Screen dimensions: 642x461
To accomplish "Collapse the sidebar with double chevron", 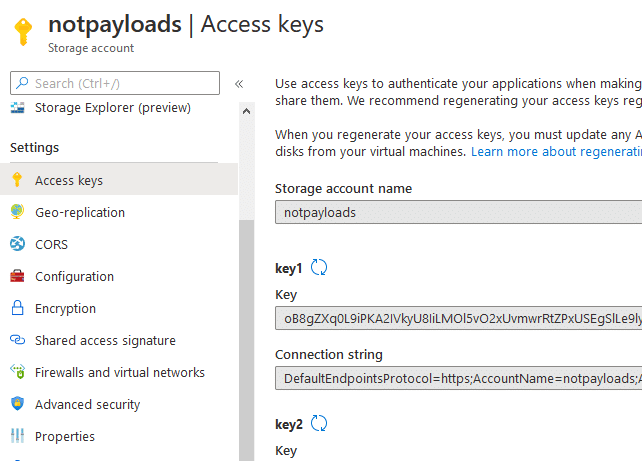I will pyautogui.click(x=239, y=84).
